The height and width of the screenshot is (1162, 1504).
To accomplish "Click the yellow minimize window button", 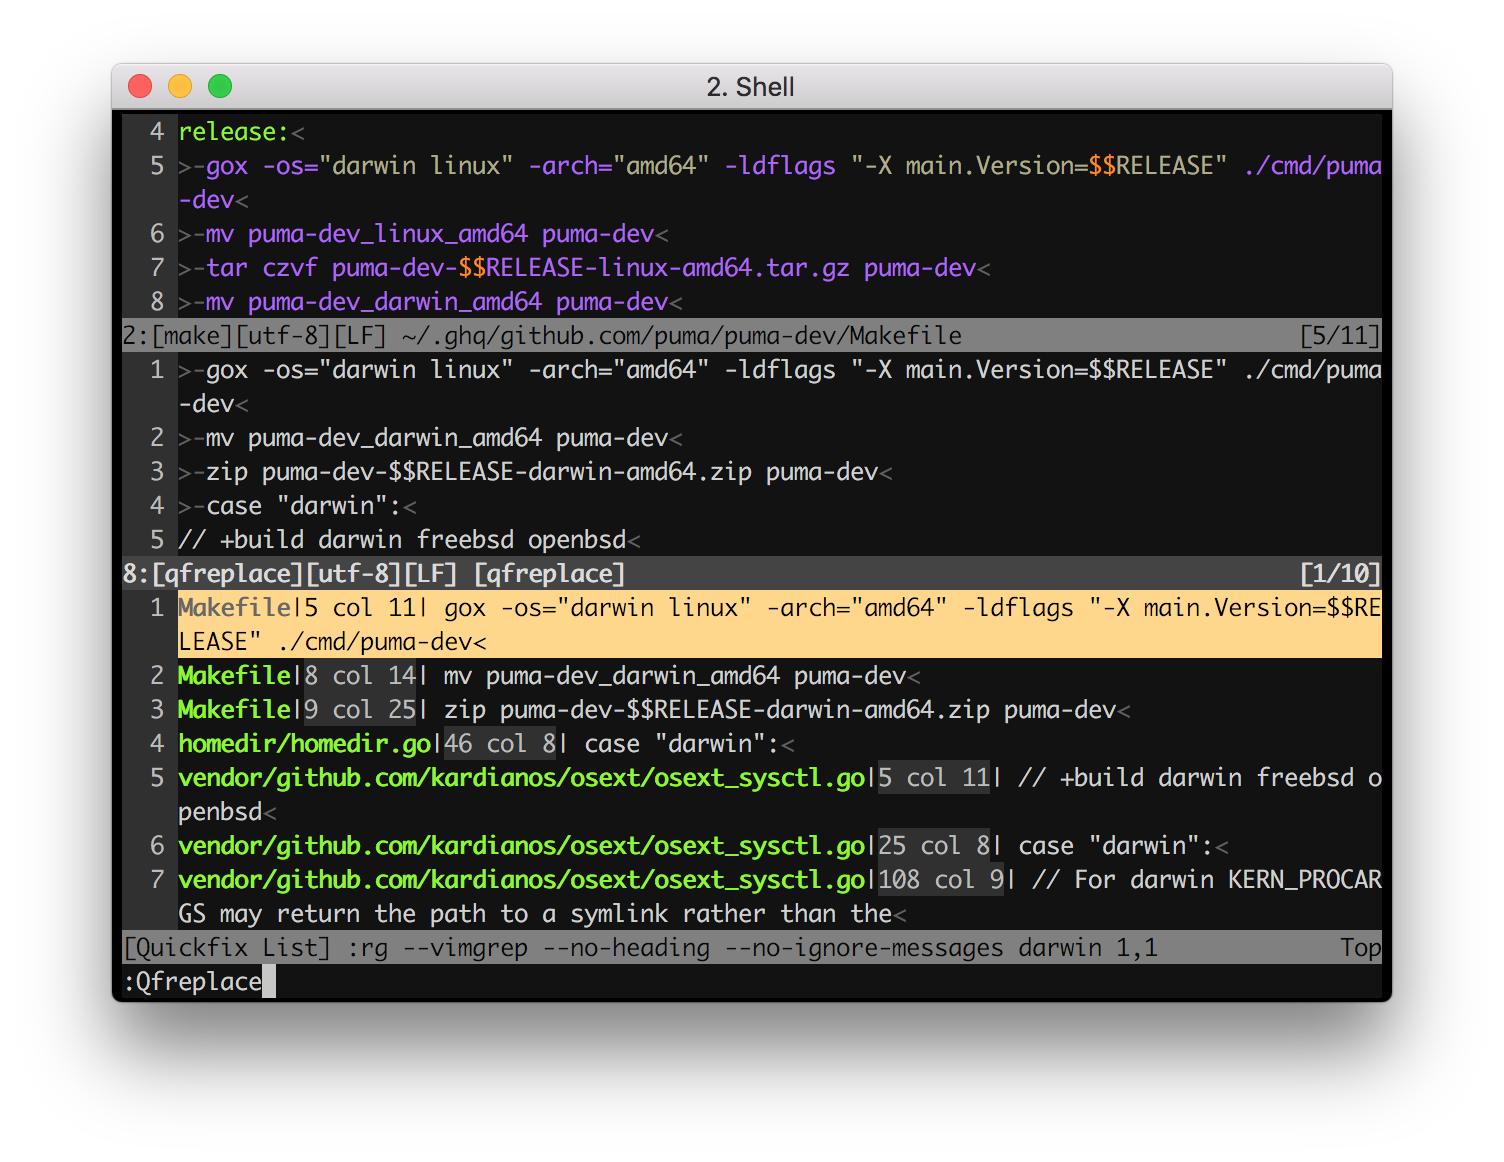I will 180,86.
